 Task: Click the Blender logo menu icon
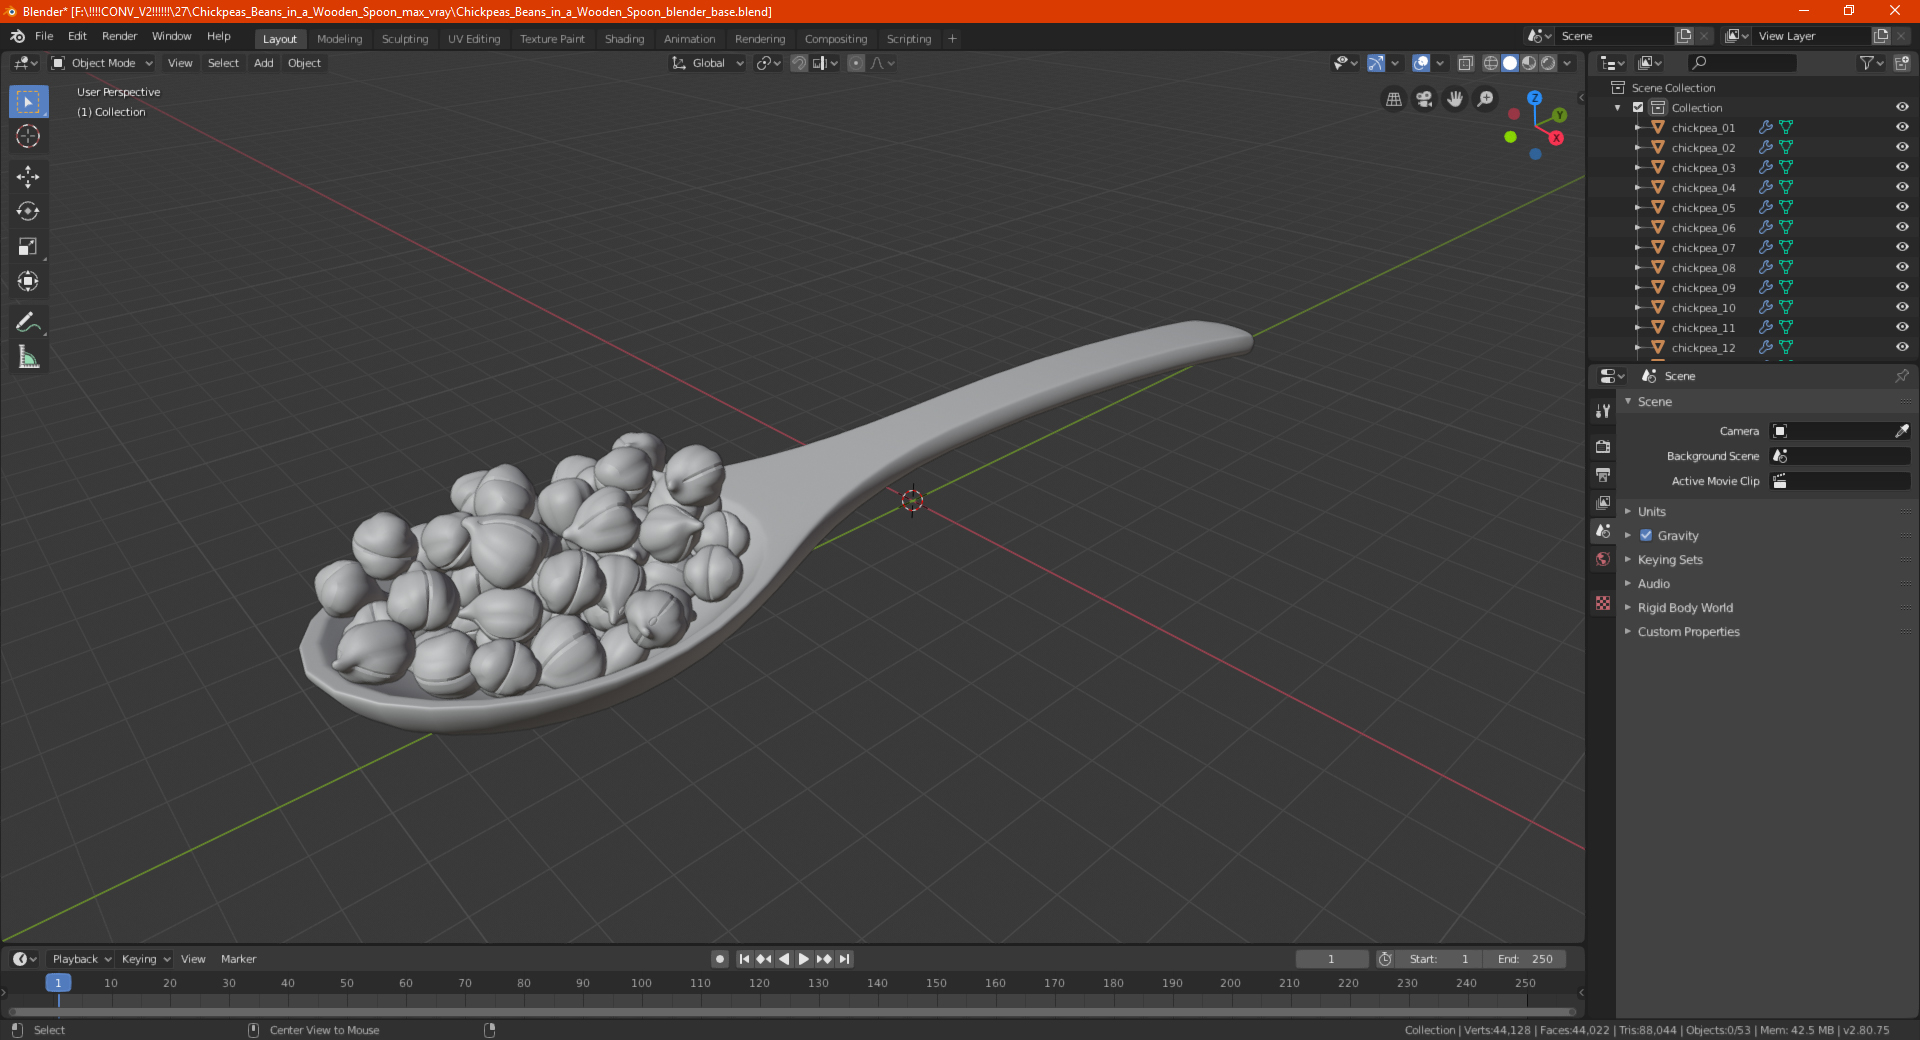(18, 36)
